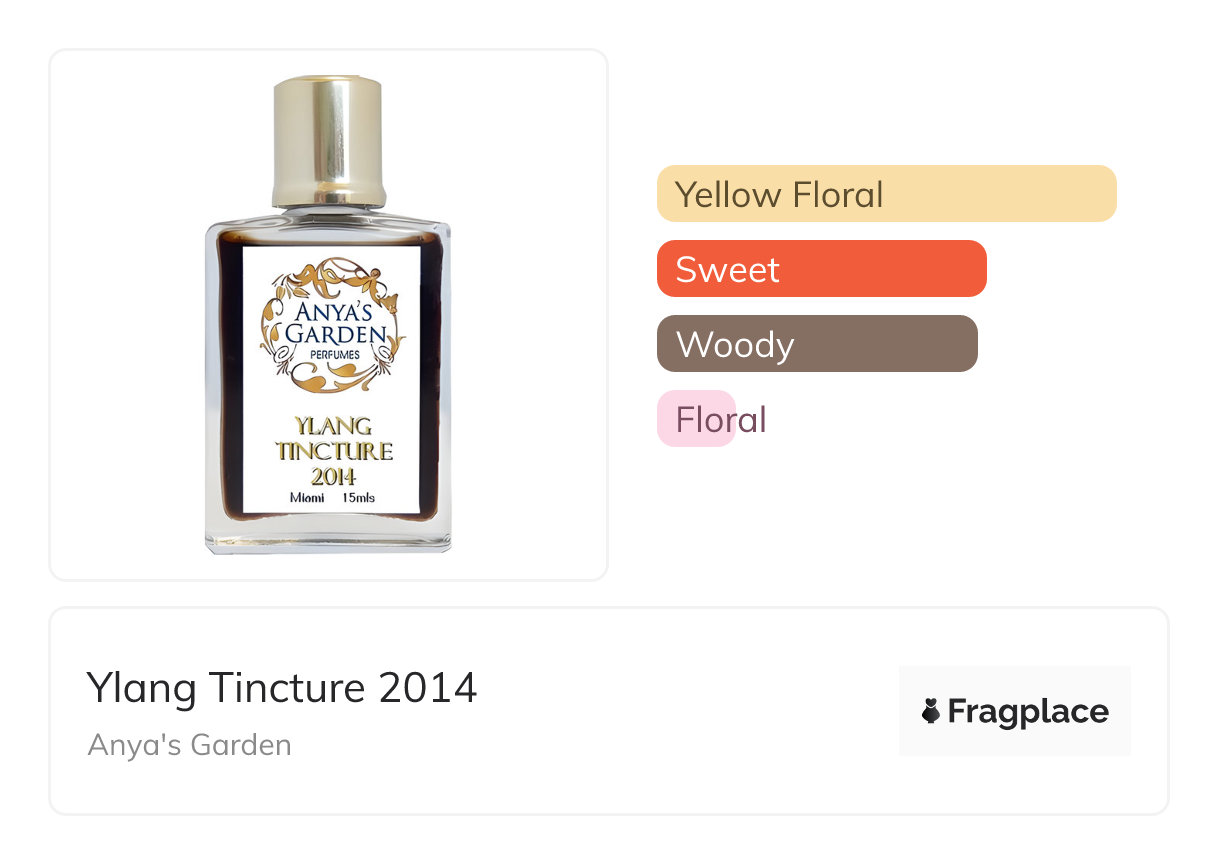Click small PERFUMES text on label
This screenshot has width=1218, height=864.
click(331, 354)
